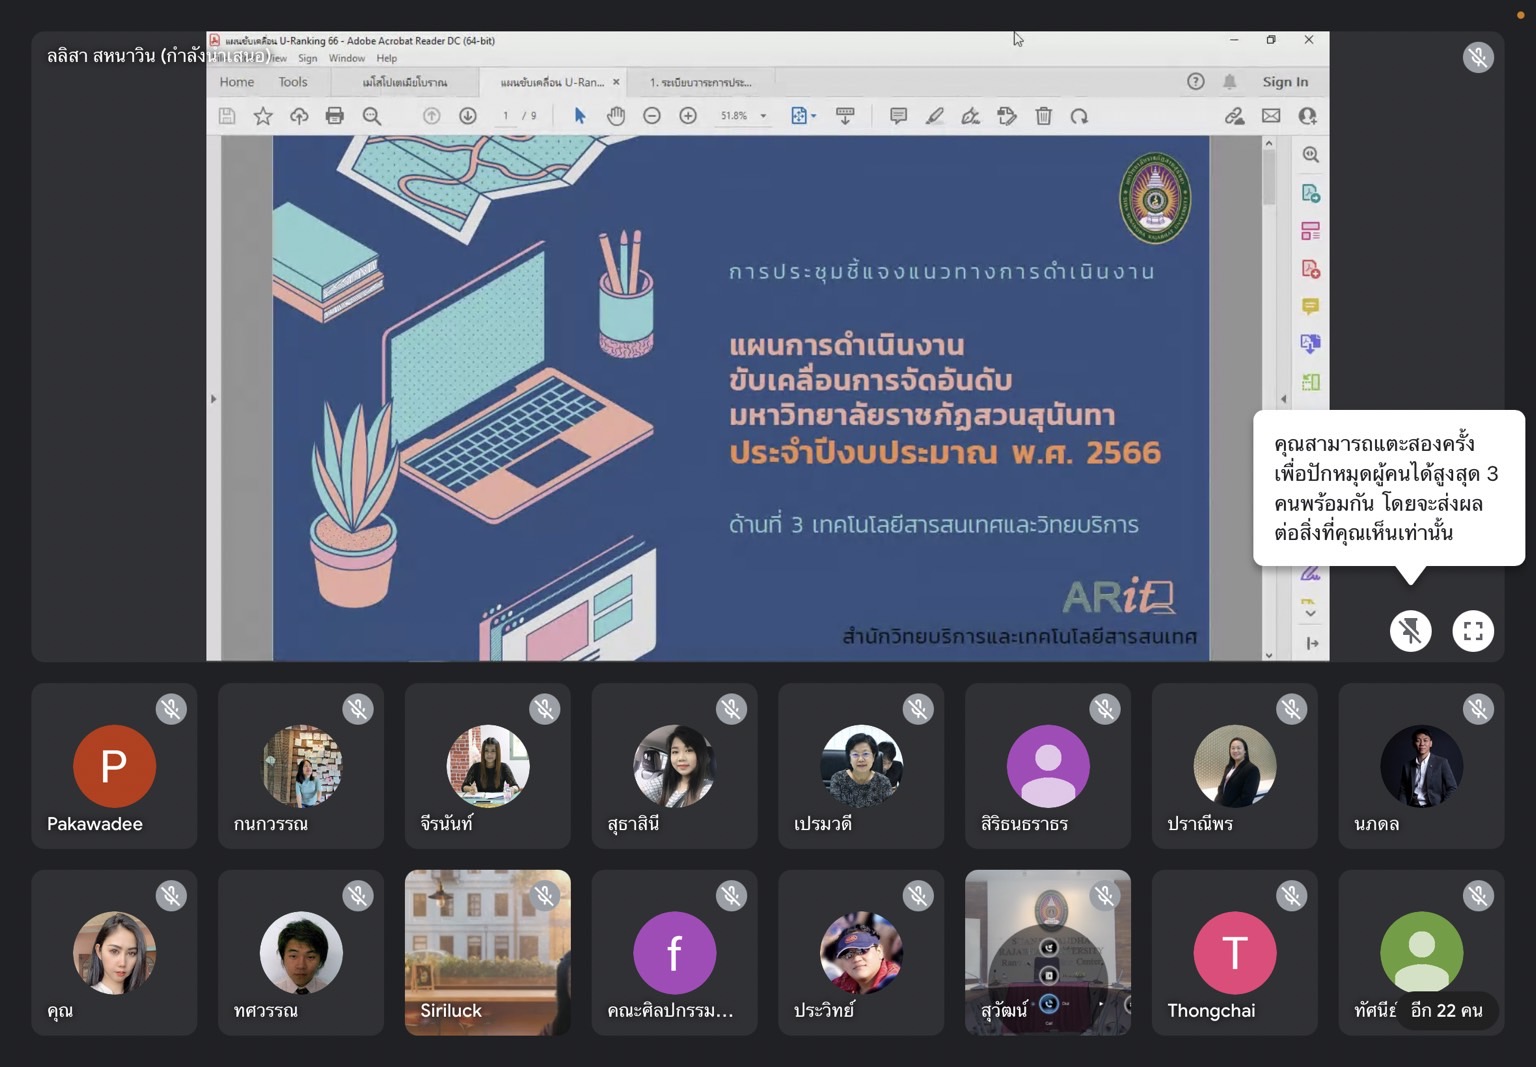This screenshot has width=1536, height=1067.
Task: Unpin the shared presentation tile
Action: pos(1410,631)
